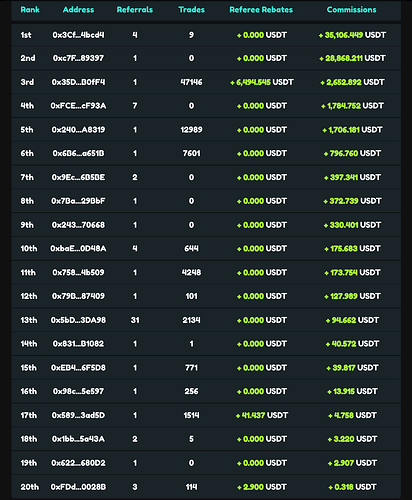The width and height of the screenshot is (412, 500).
Task: Click trades count 4248 in 11th row
Action: click(191, 273)
